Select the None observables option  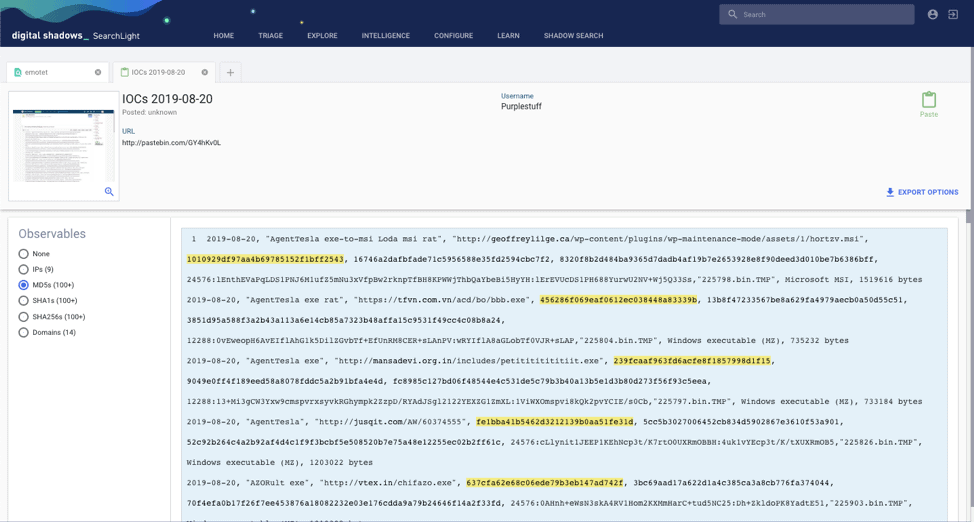click(24, 254)
